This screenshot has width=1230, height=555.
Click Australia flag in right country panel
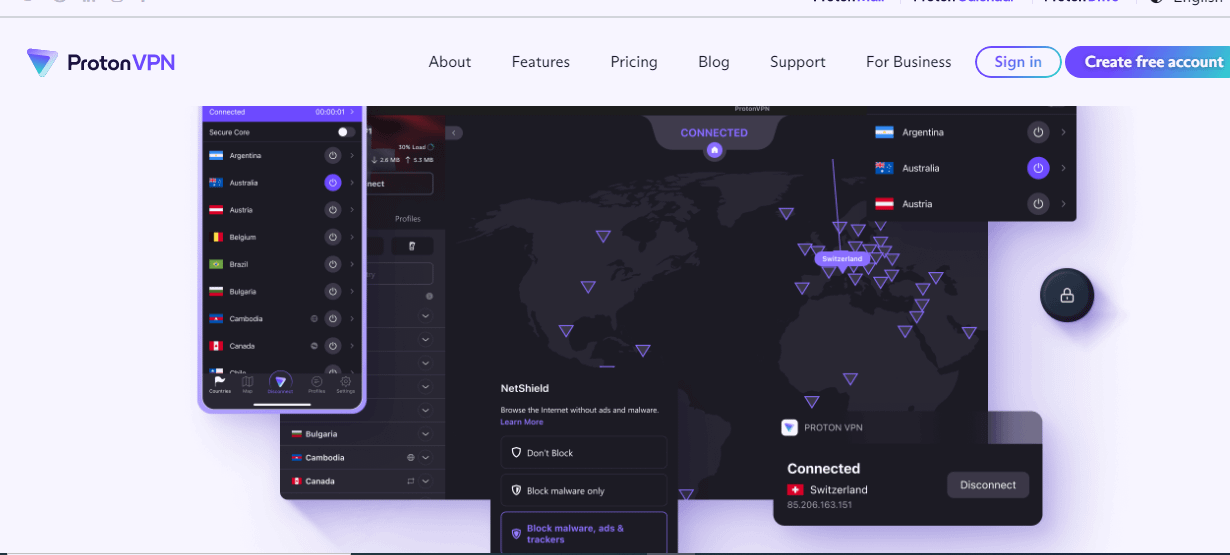pos(884,168)
